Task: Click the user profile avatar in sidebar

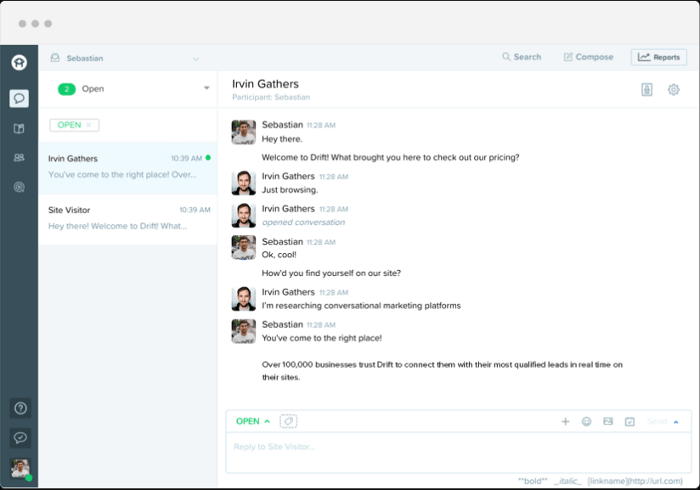Action: pyautogui.click(x=20, y=468)
